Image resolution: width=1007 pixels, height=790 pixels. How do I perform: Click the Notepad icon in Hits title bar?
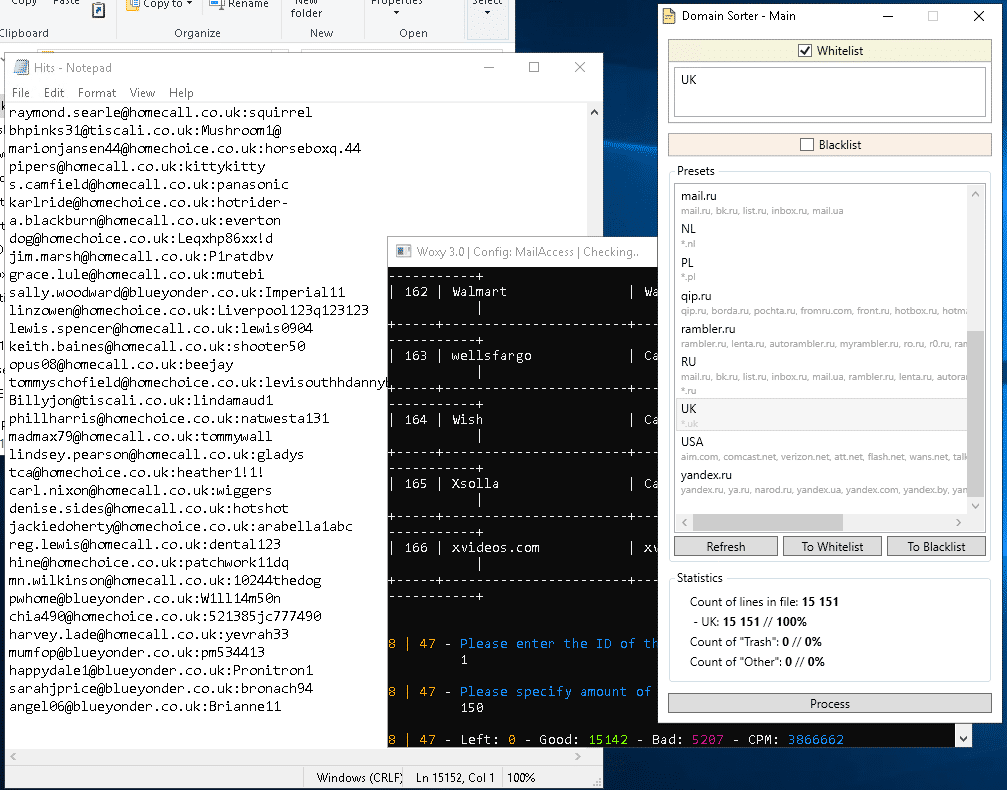[20, 67]
